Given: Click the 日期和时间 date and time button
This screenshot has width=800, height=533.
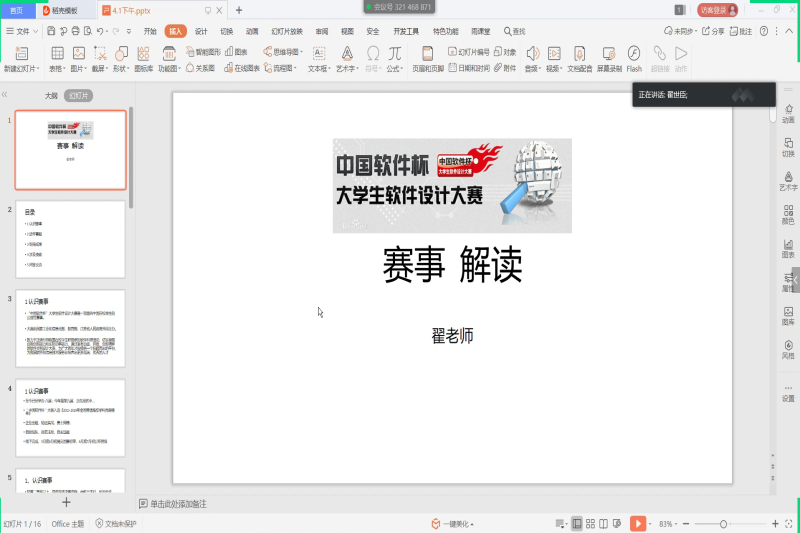Looking at the screenshot, I should click(469, 68).
